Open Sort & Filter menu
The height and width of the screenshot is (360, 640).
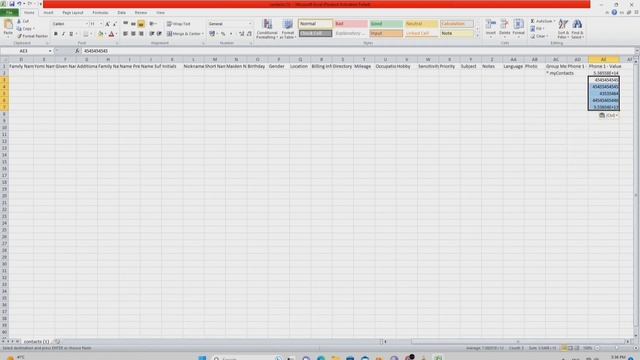pos(563,29)
